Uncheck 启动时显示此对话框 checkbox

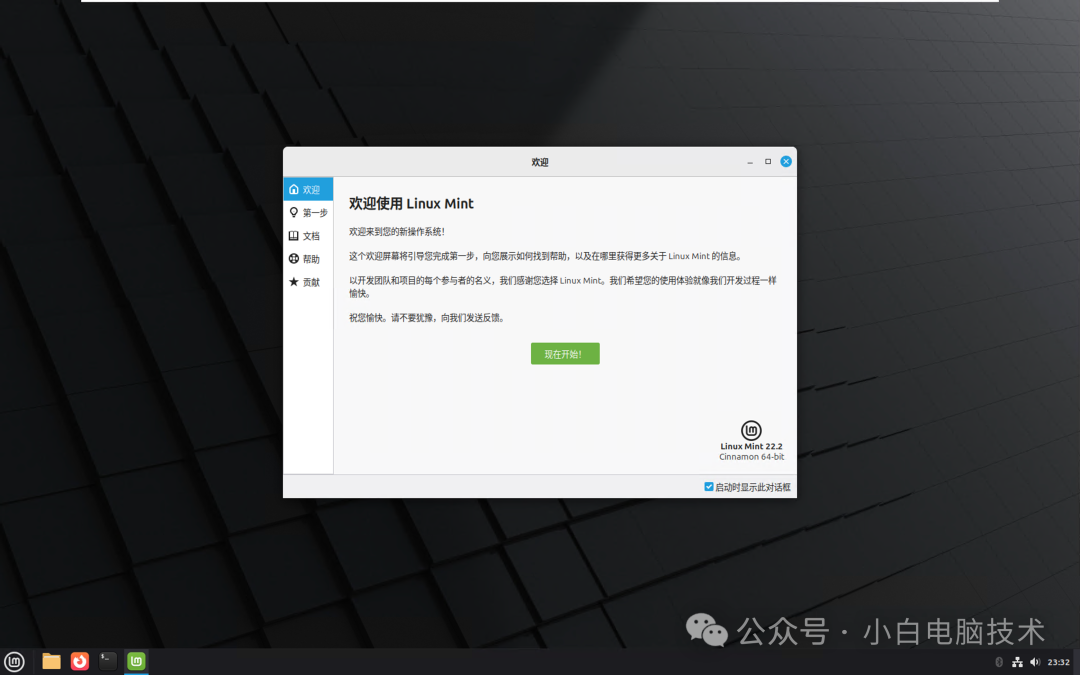pos(709,487)
